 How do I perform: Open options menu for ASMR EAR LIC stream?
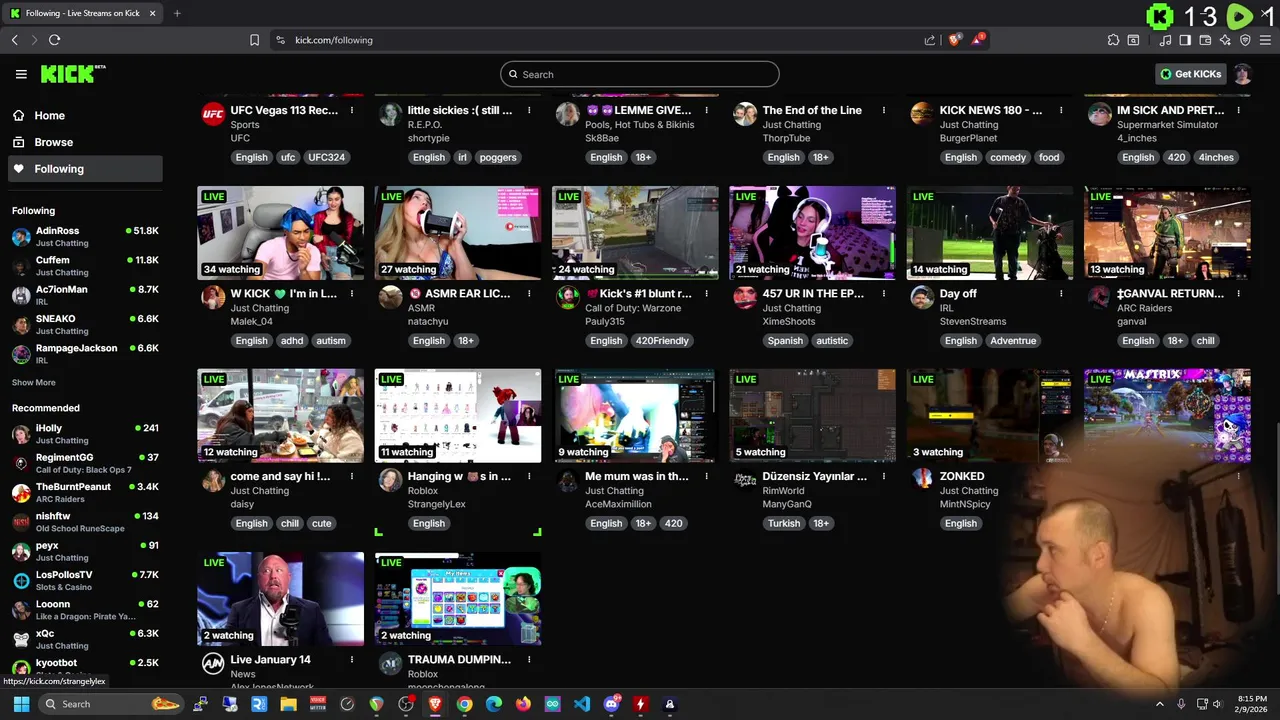point(529,293)
